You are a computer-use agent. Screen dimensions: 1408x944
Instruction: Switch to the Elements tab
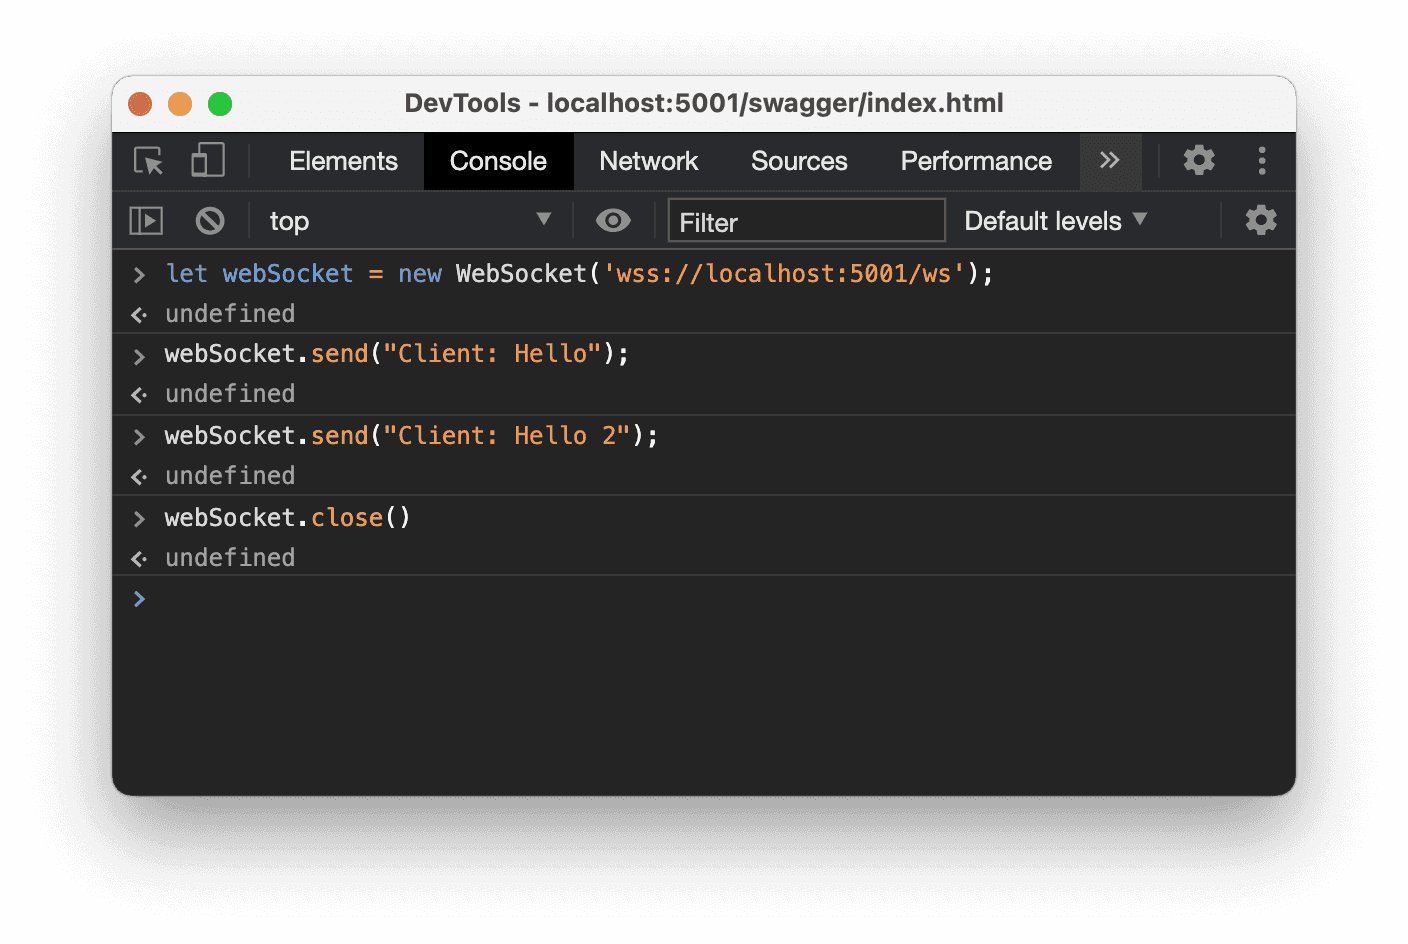coord(343,161)
